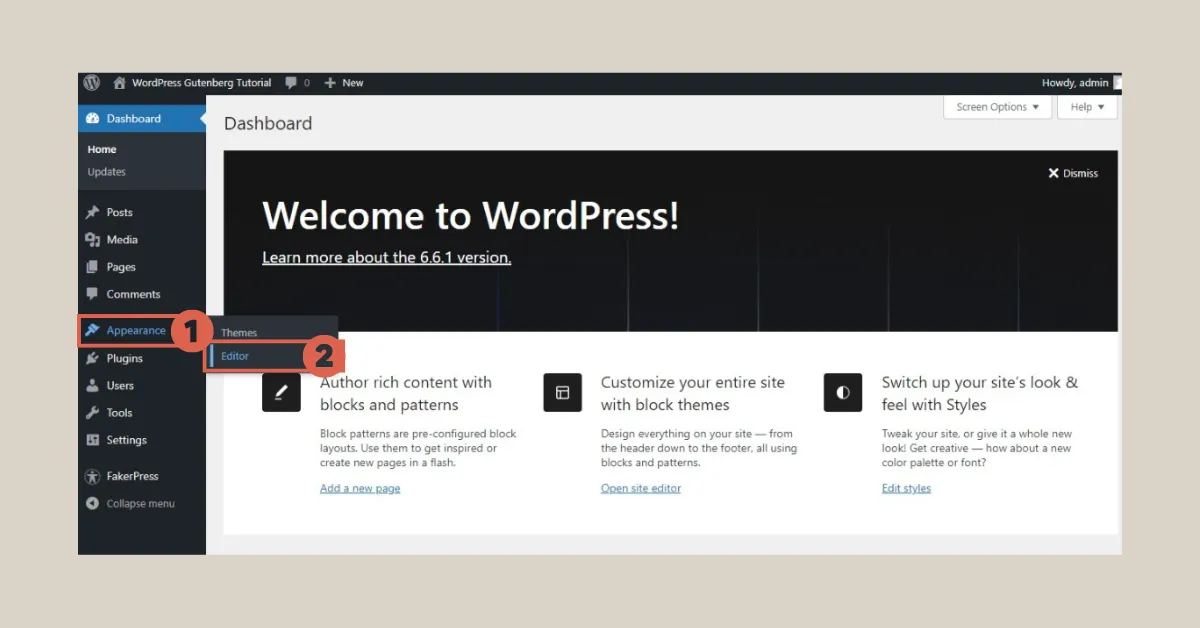Select Themes in the Appearance submenu
Screen dimensions: 1200x628
click(239, 333)
